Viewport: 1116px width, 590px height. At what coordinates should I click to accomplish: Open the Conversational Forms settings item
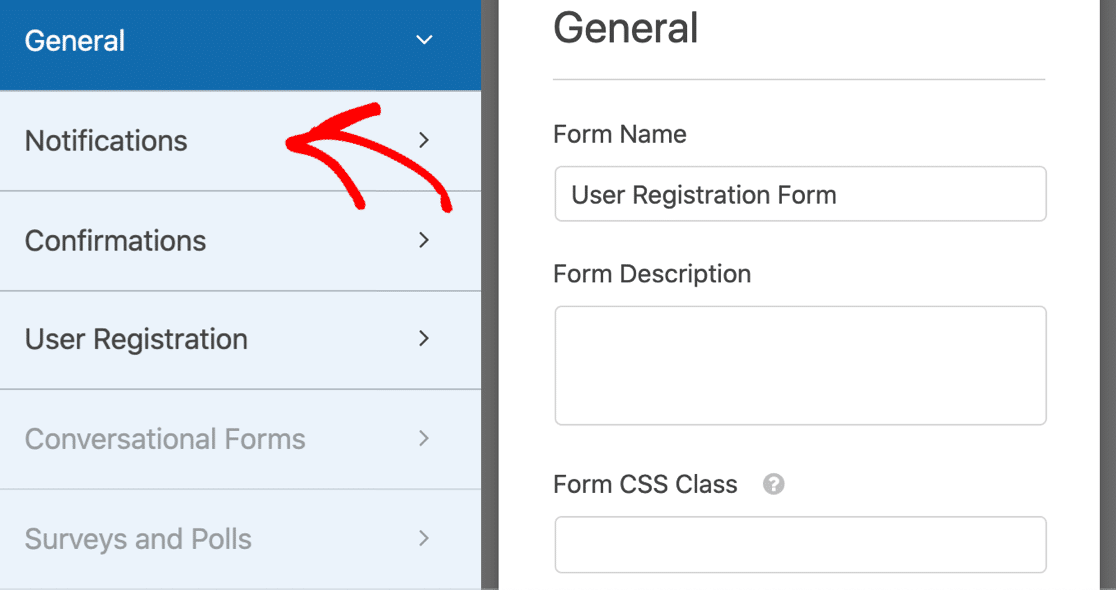pos(241,439)
